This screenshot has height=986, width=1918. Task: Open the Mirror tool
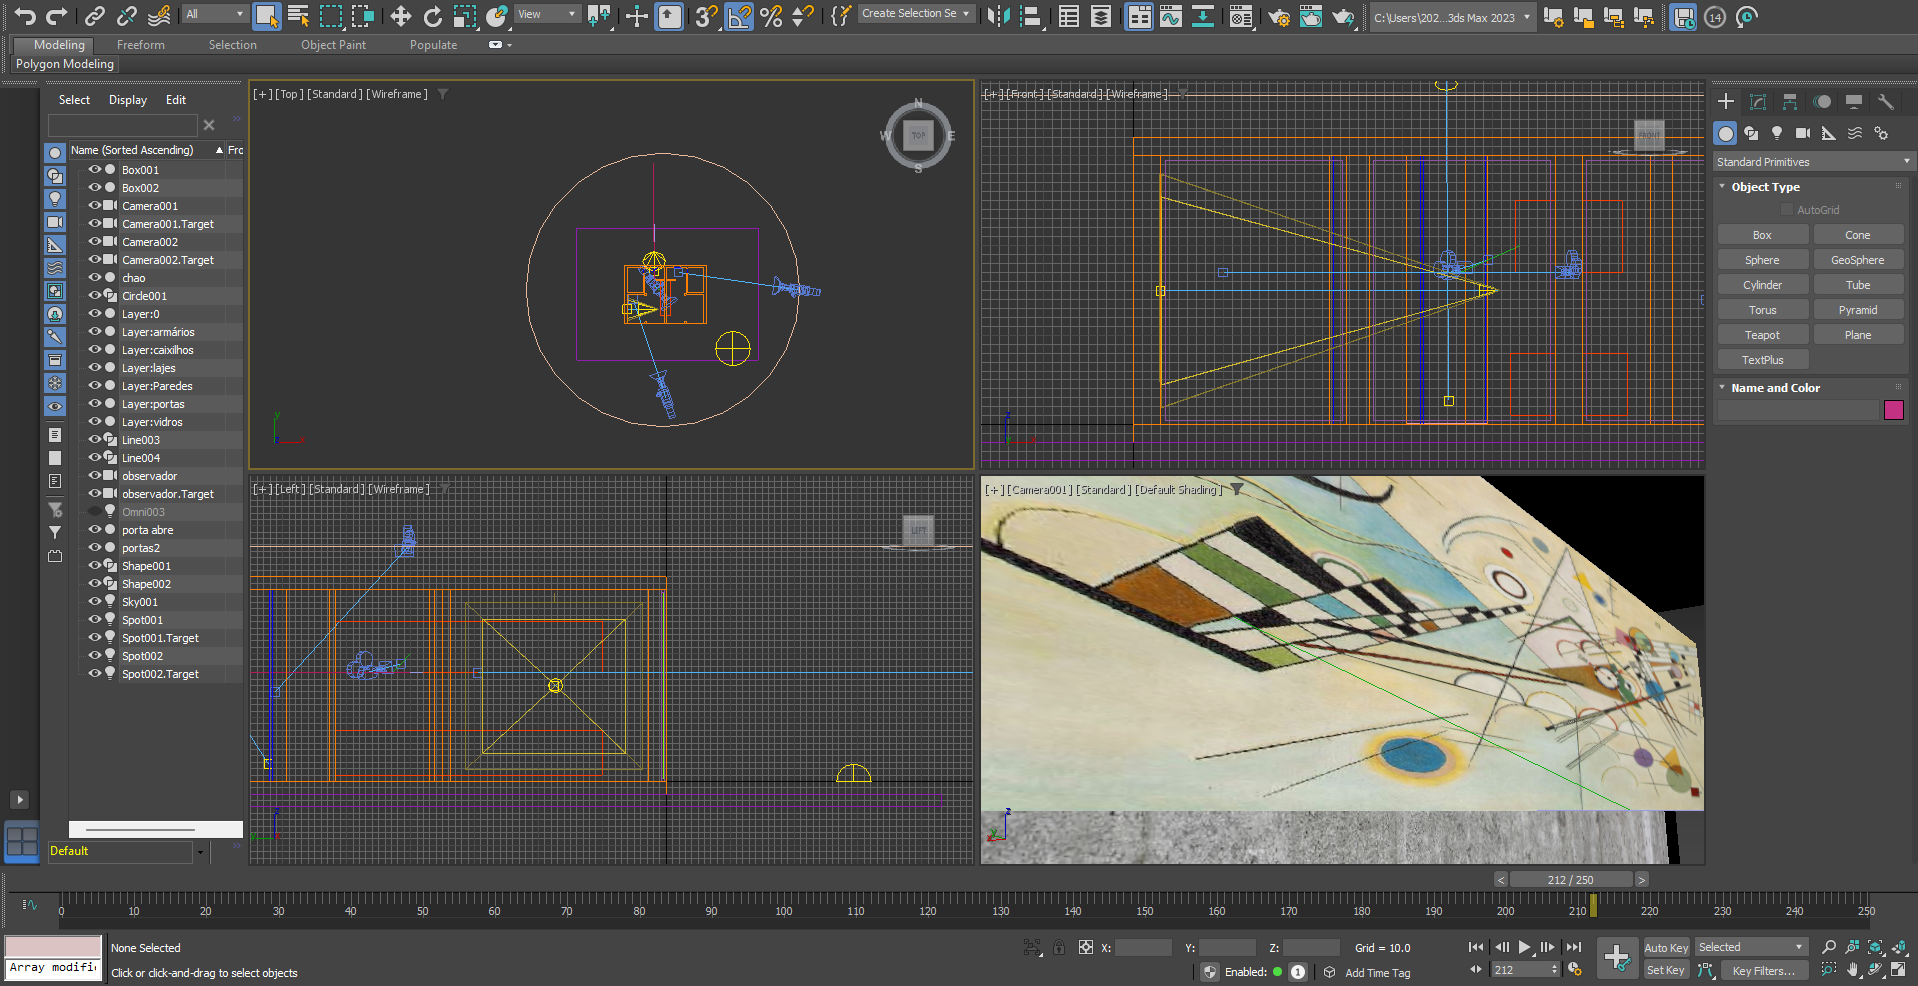pyautogui.click(x=997, y=16)
